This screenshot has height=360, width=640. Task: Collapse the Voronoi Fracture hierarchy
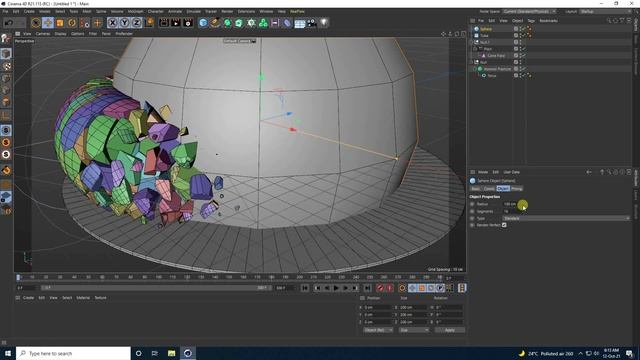[x=475, y=69]
